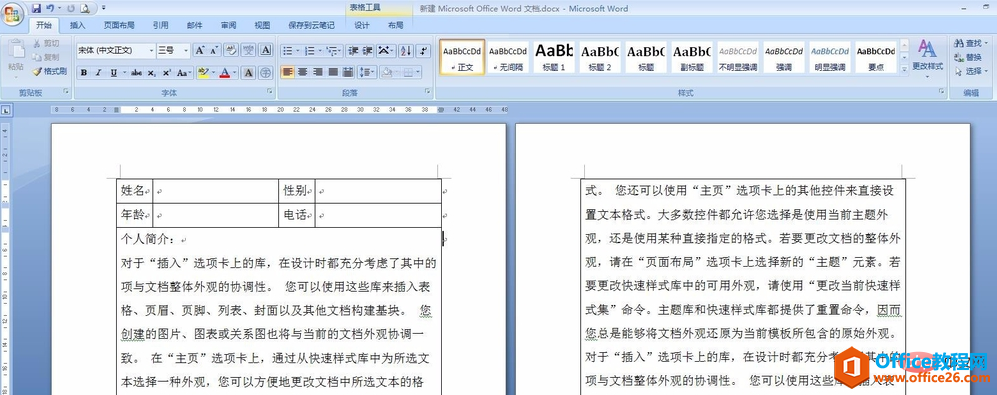Undo last action in Quick Access Toolbar

pyautogui.click(x=50, y=8)
